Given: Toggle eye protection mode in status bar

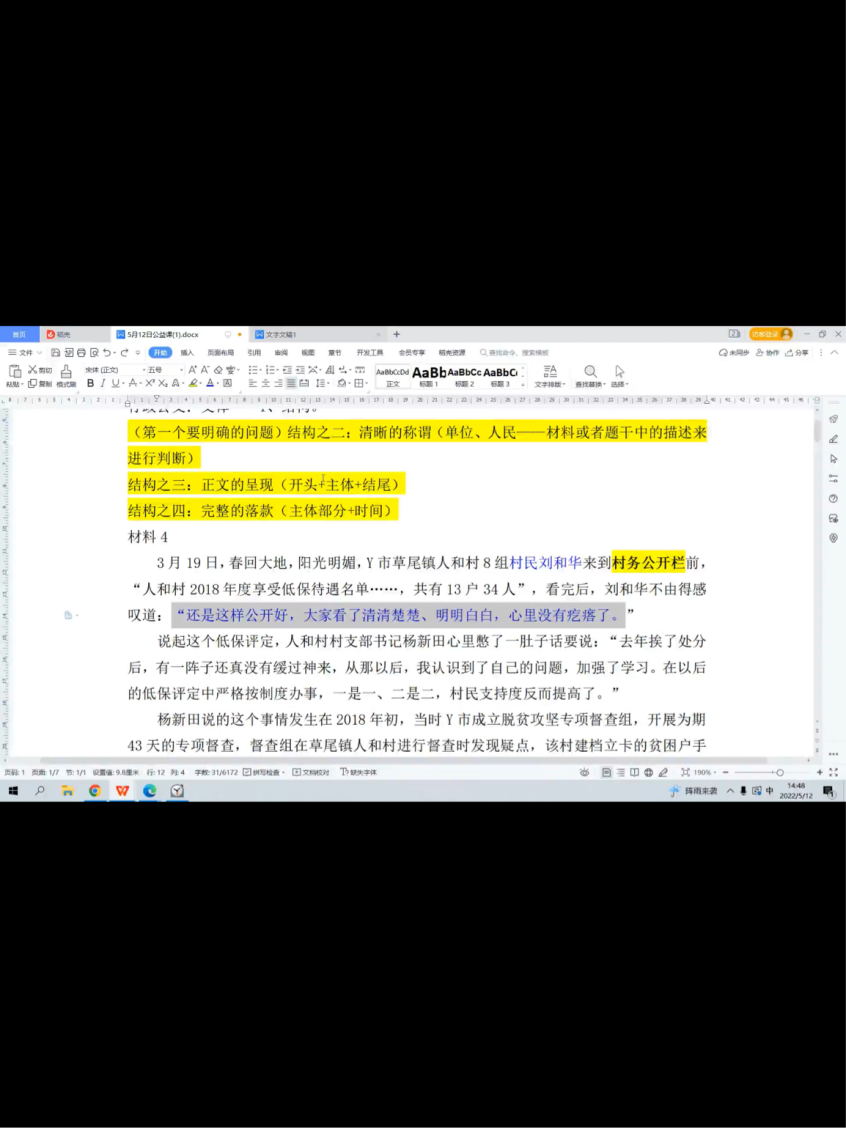Looking at the screenshot, I should (x=585, y=772).
